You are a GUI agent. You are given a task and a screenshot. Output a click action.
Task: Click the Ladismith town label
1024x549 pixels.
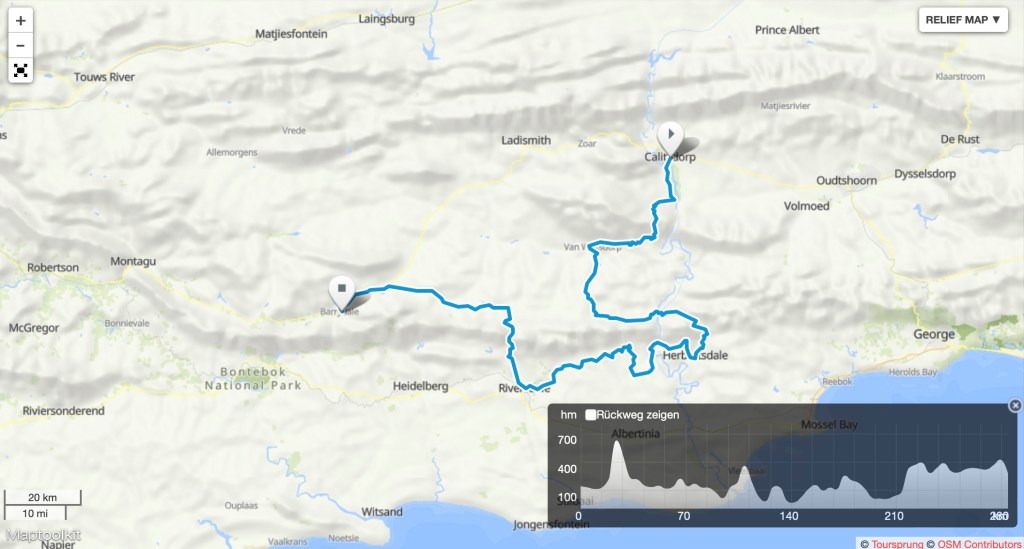(x=526, y=140)
